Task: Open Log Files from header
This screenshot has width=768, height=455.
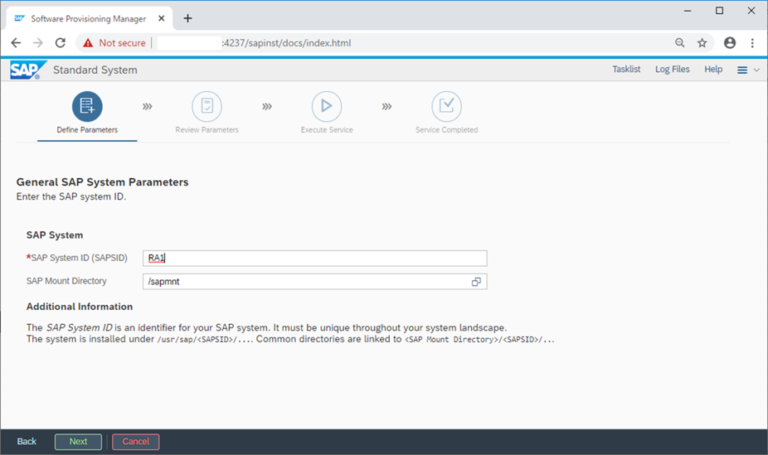Action: [672, 70]
